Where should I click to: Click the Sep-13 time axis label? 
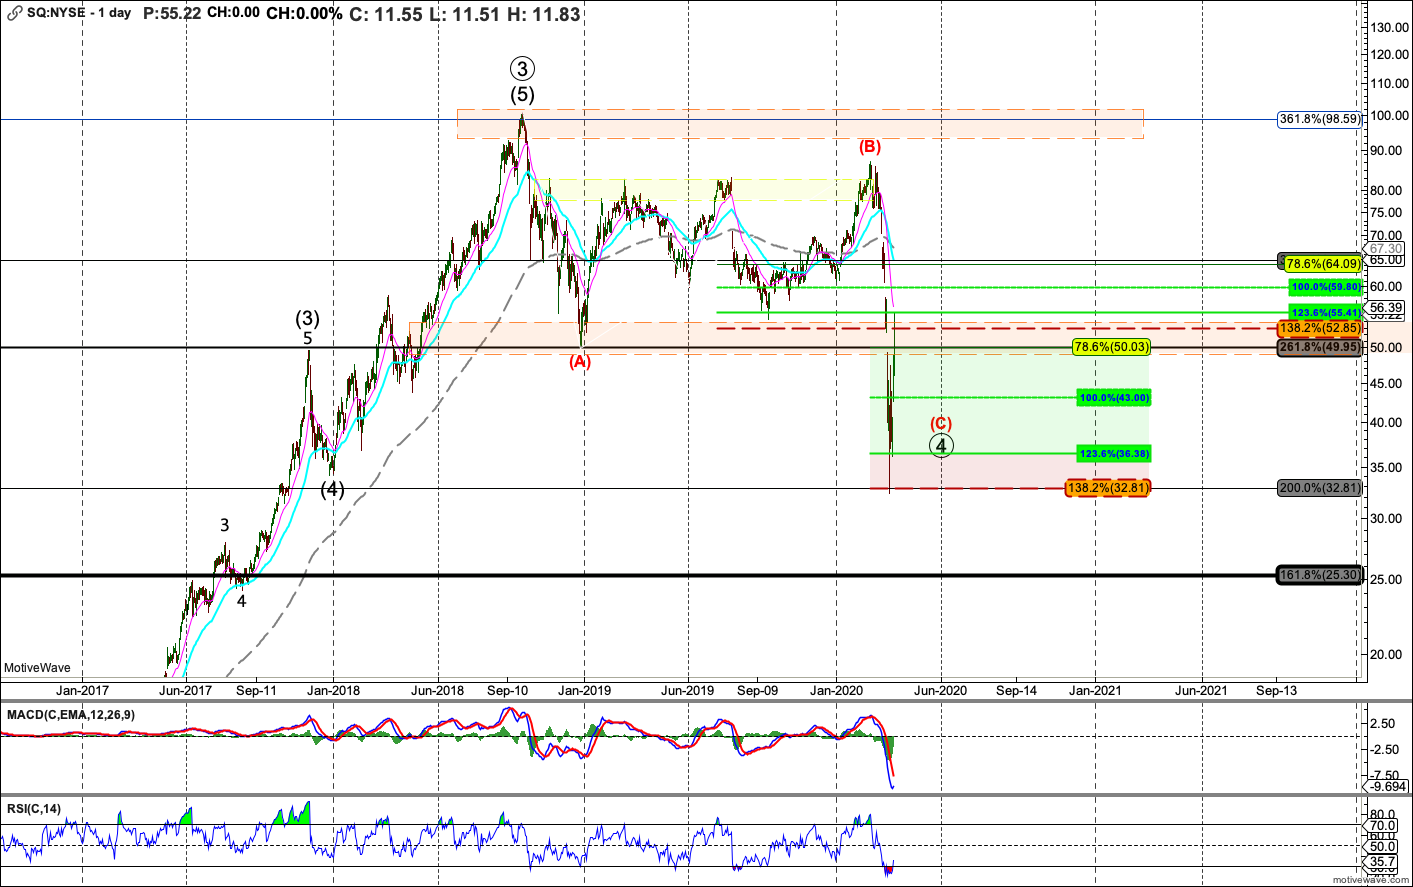point(1276,690)
